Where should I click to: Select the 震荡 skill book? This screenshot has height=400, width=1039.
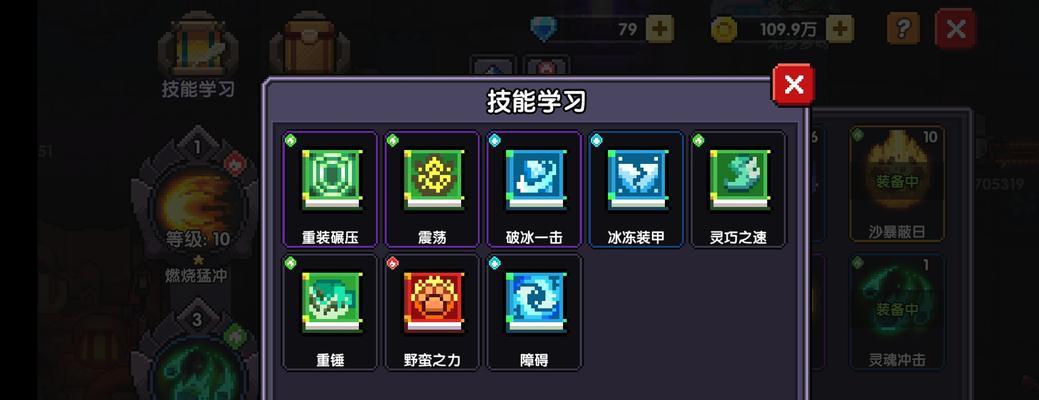coord(432,189)
